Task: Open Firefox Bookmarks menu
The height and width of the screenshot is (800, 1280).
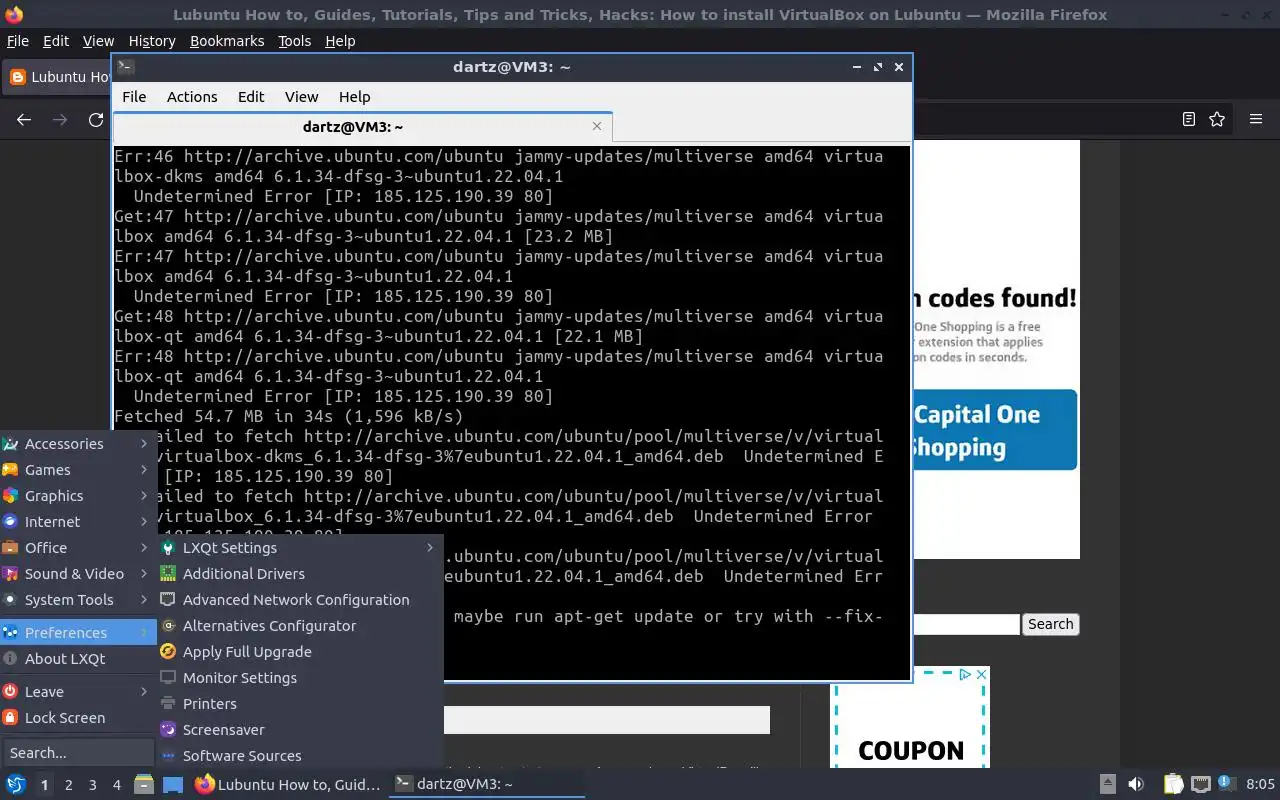Action: tap(227, 41)
